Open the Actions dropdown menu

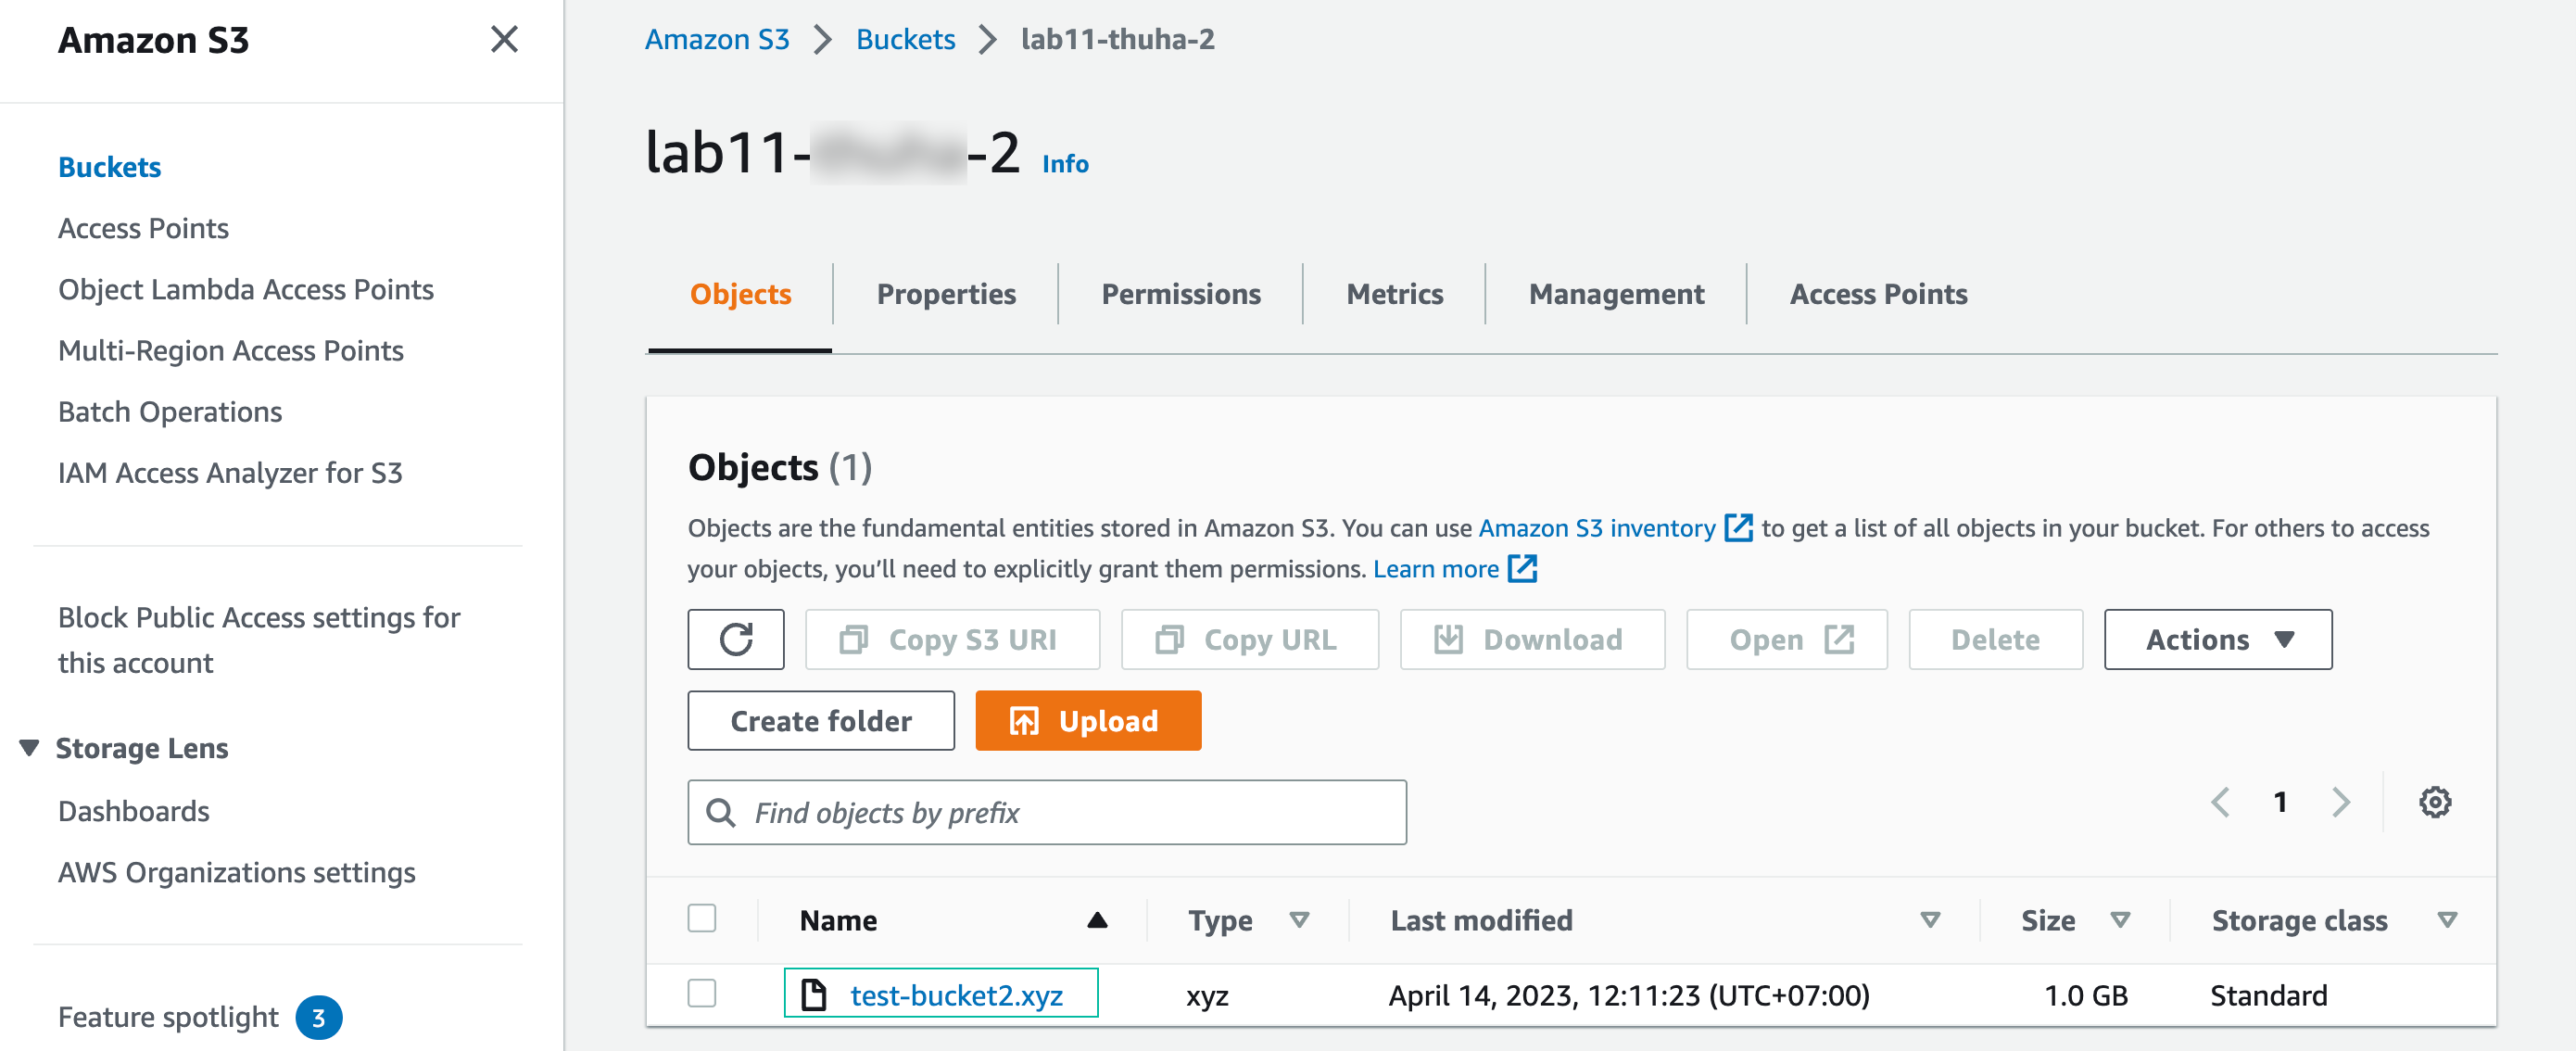click(x=2217, y=639)
